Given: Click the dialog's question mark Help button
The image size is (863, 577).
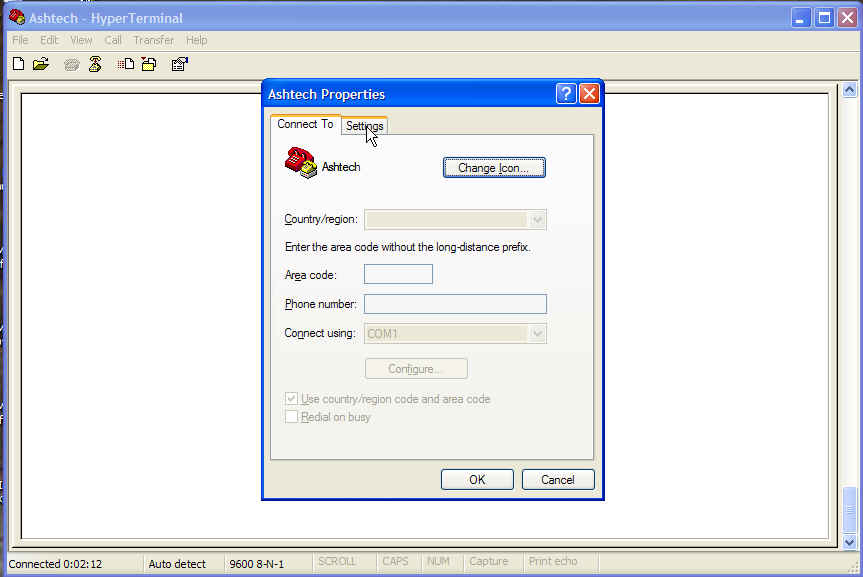Looking at the screenshot, I should pyautogui.click(x=566, y=94).
